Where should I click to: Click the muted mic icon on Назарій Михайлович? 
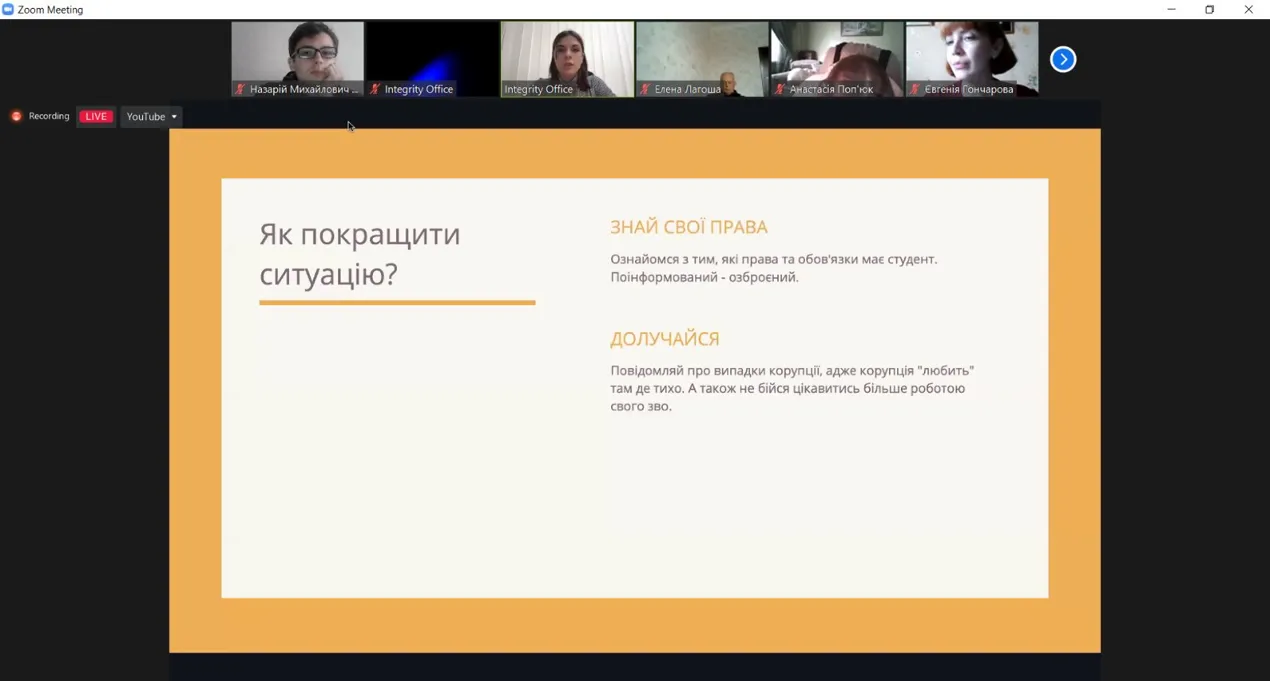tap(240, 89)
